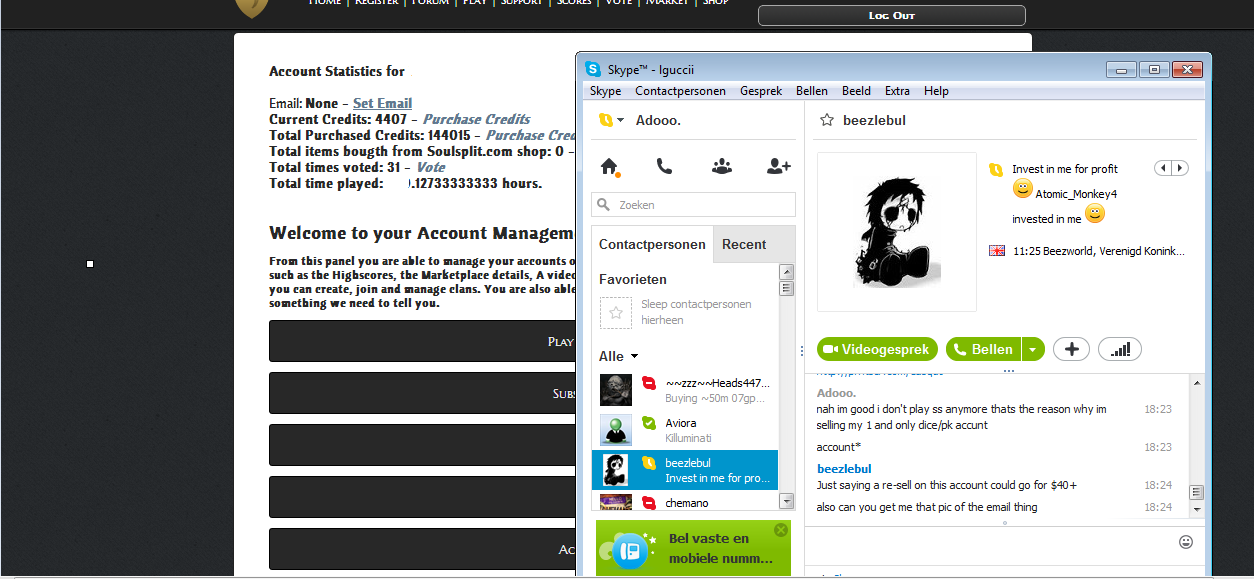
Task: Open the Gesprek menu
Action: 761,91
